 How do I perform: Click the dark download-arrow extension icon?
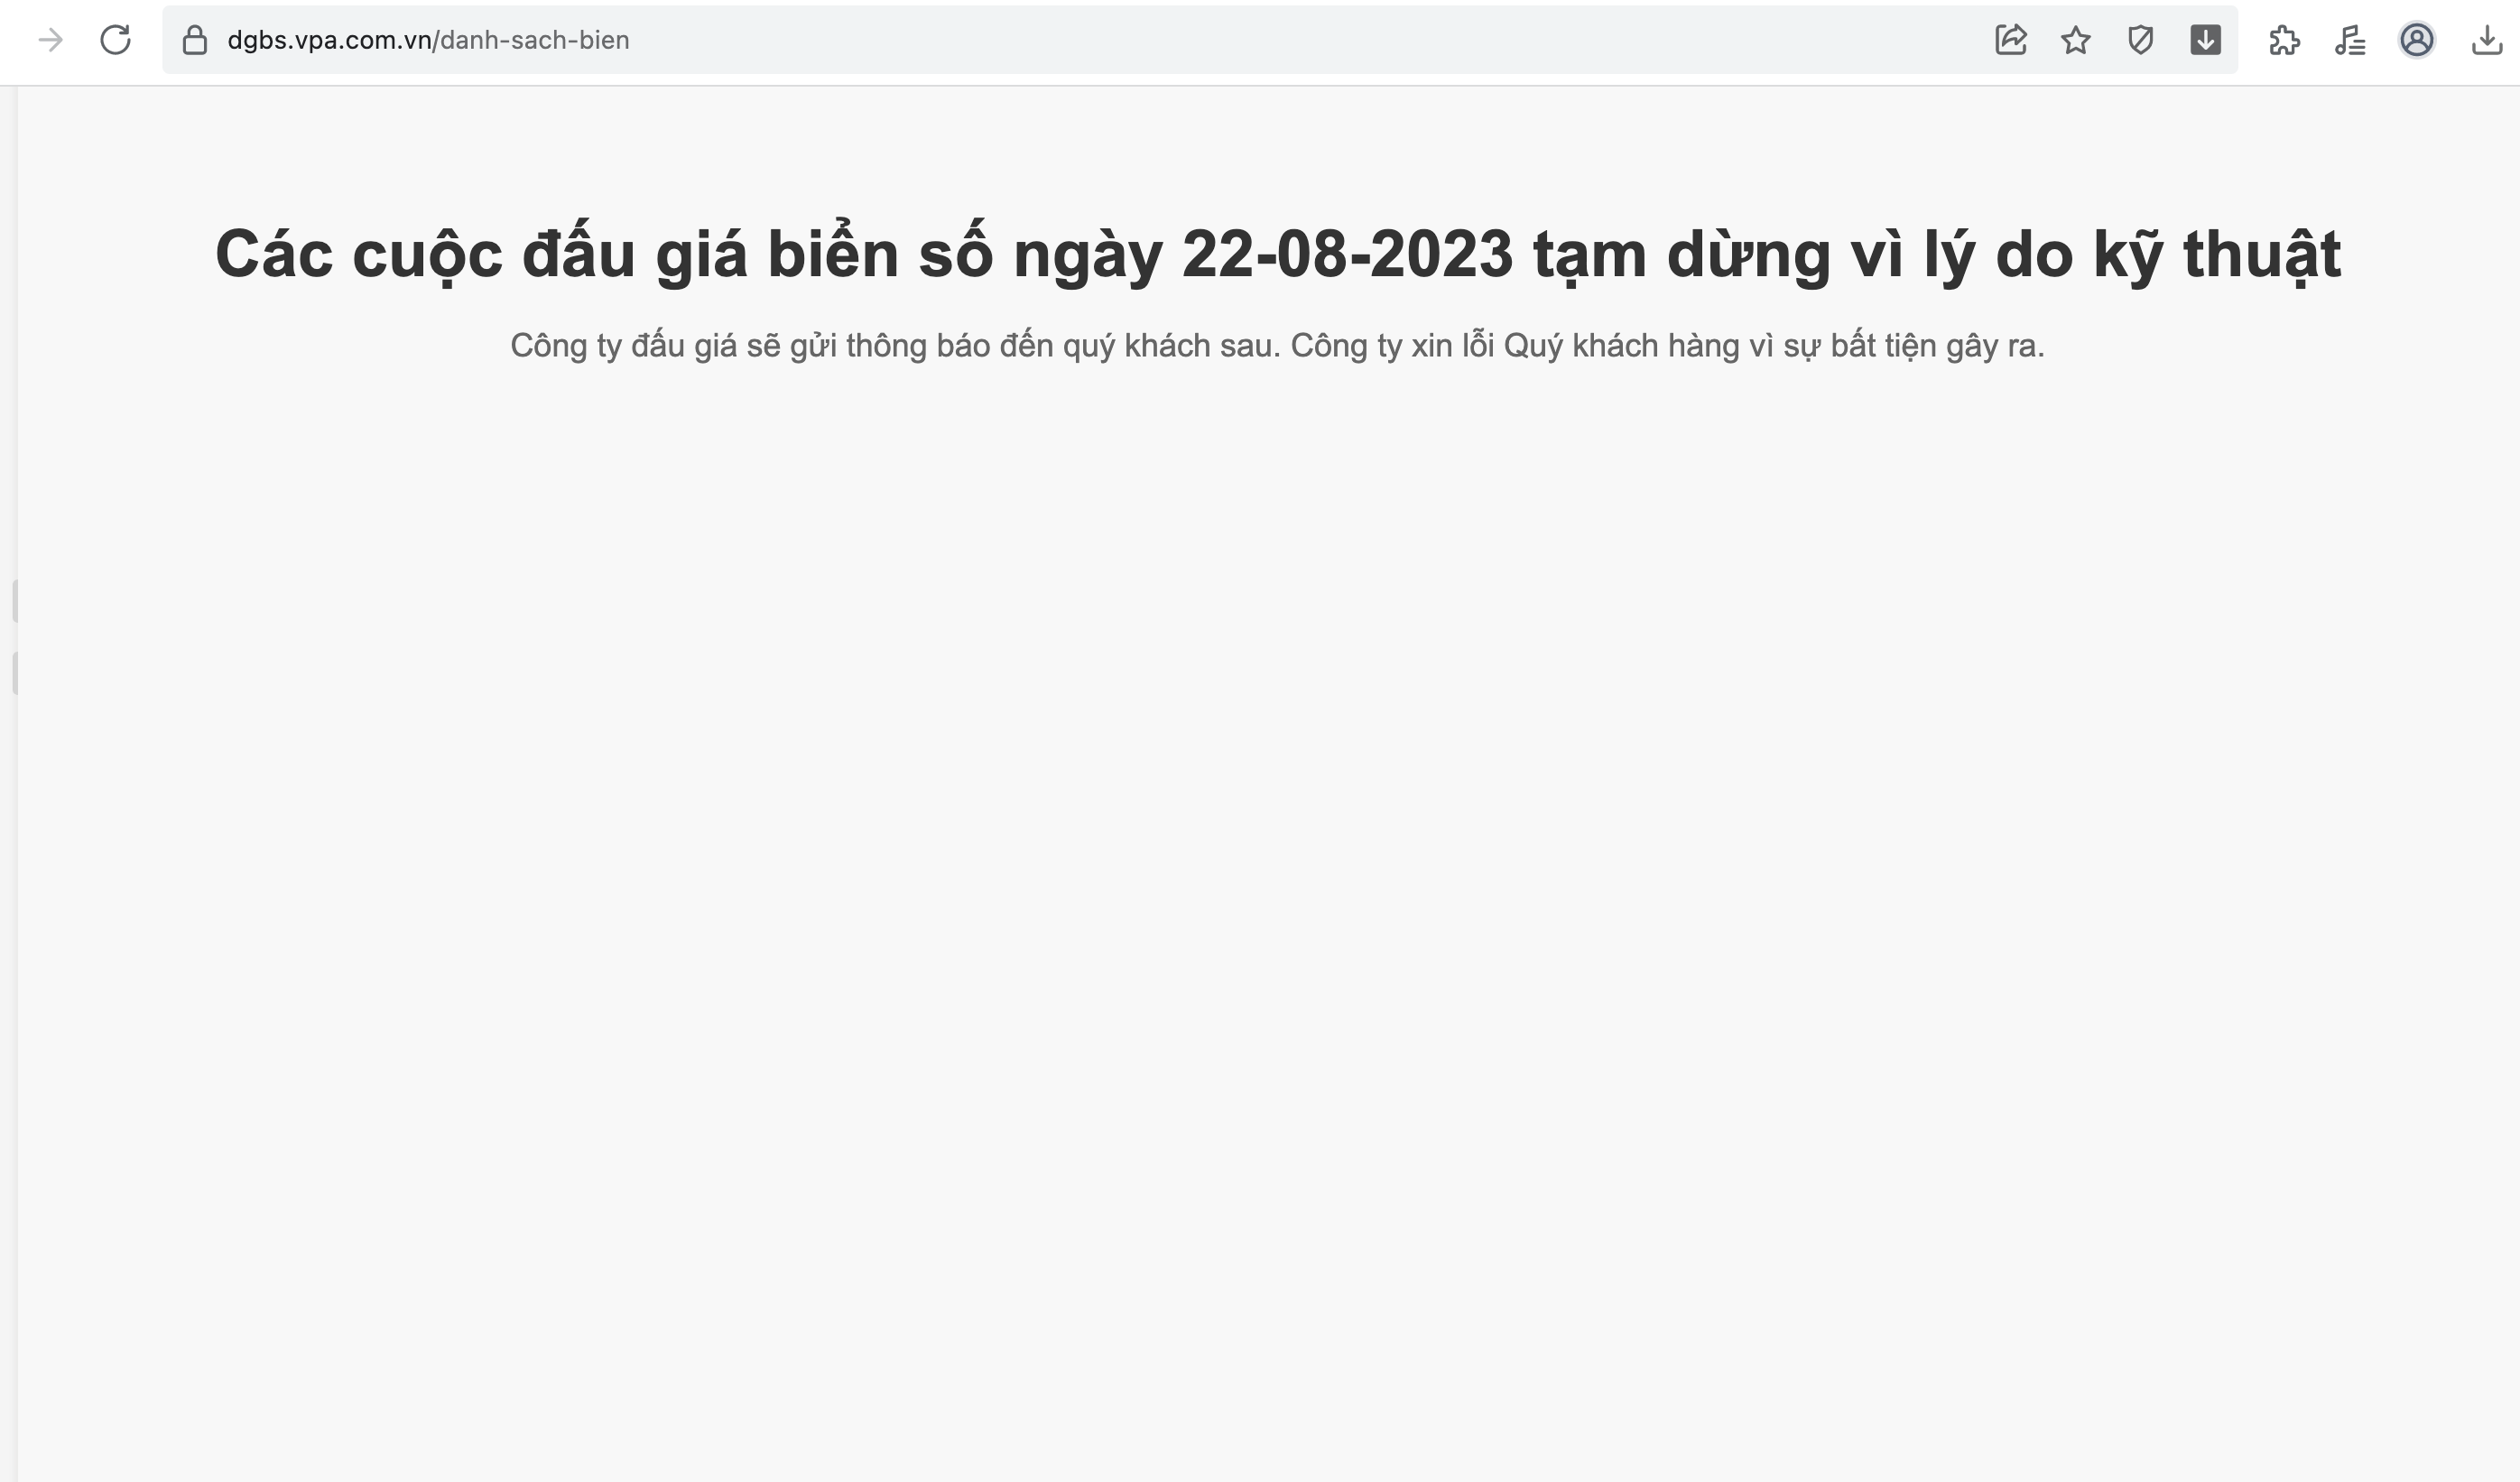[x=2206, y=40]
